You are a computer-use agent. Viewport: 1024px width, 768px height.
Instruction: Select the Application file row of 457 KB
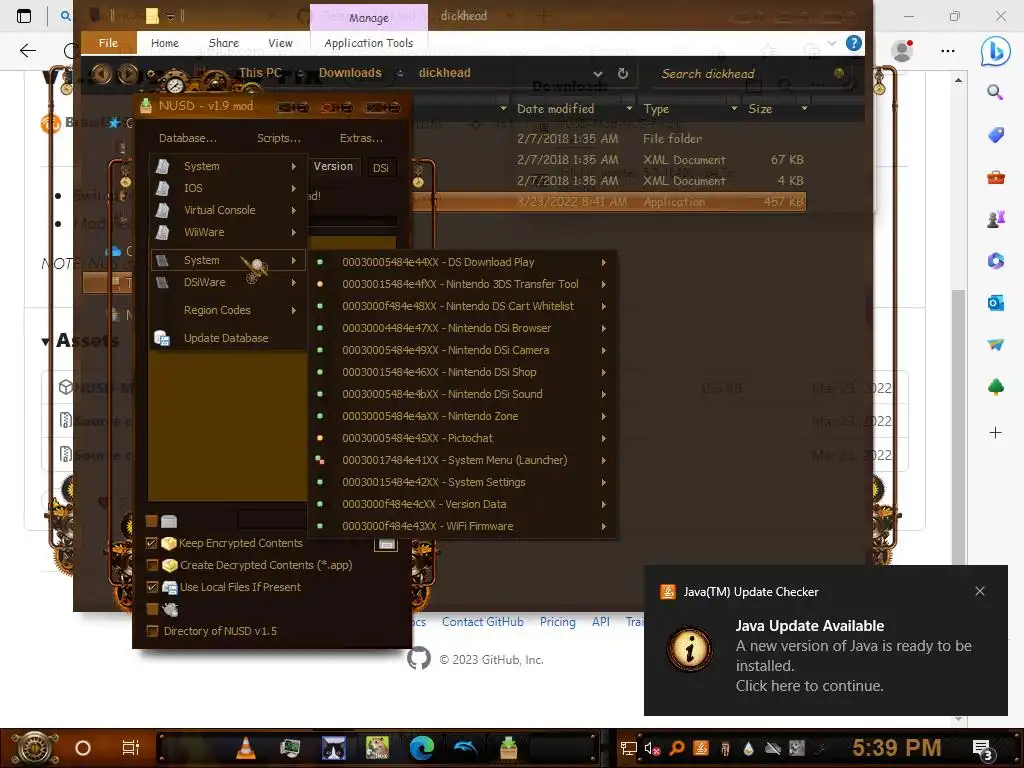pos(609,202)
